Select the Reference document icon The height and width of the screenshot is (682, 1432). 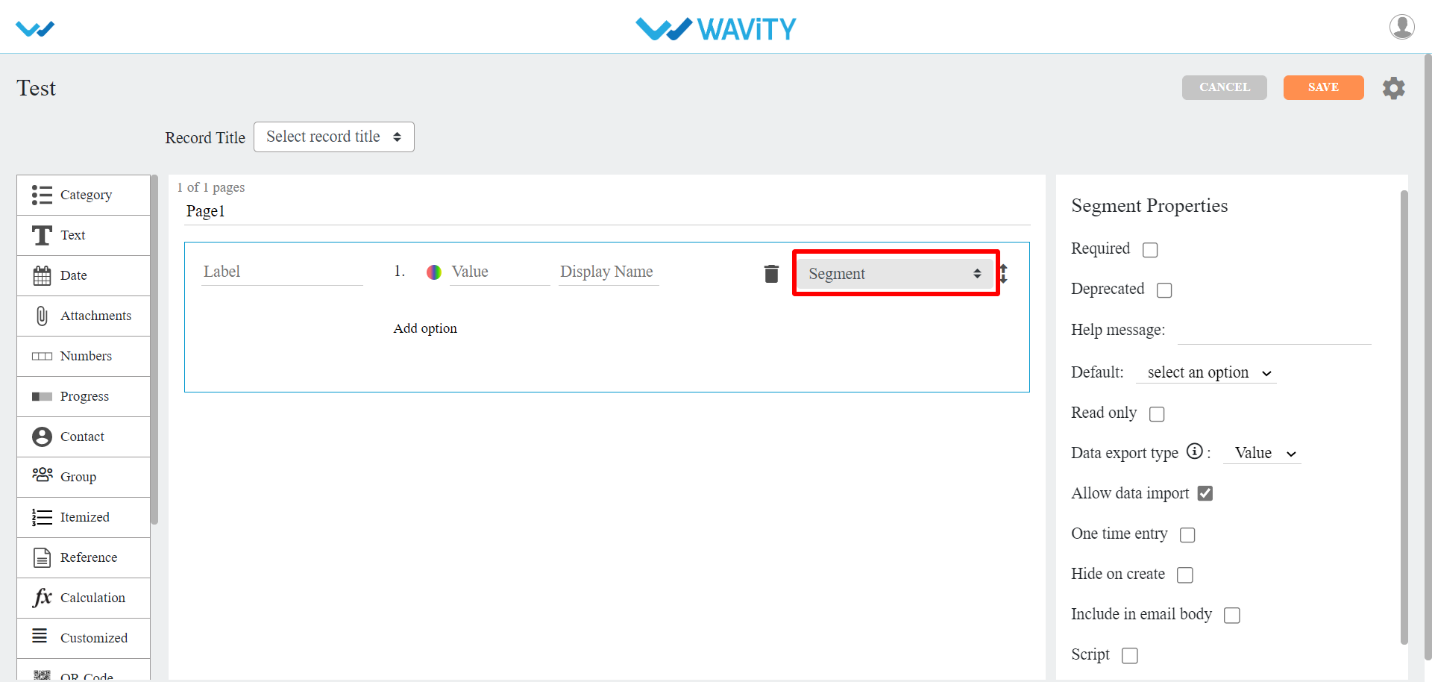pyautogui.click(x=42, y=557)
